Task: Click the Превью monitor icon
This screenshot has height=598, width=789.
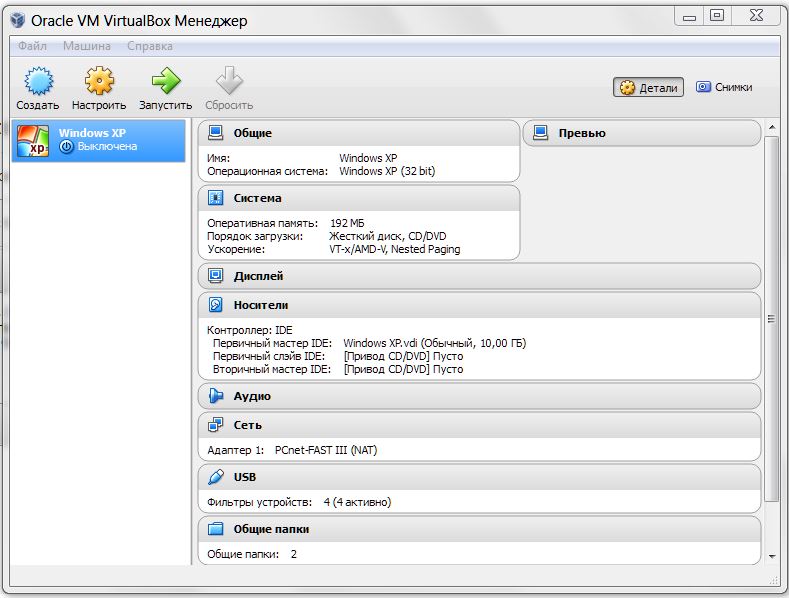Action: 540,133
